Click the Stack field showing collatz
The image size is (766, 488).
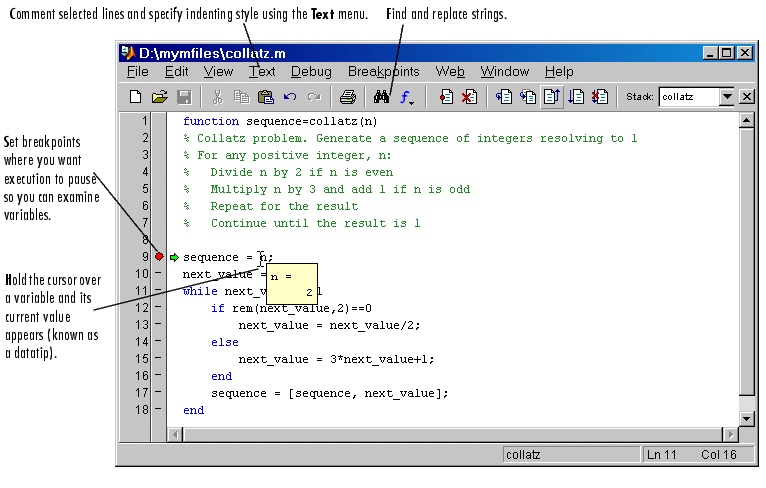pyautogui.click(x=689, y=97)
